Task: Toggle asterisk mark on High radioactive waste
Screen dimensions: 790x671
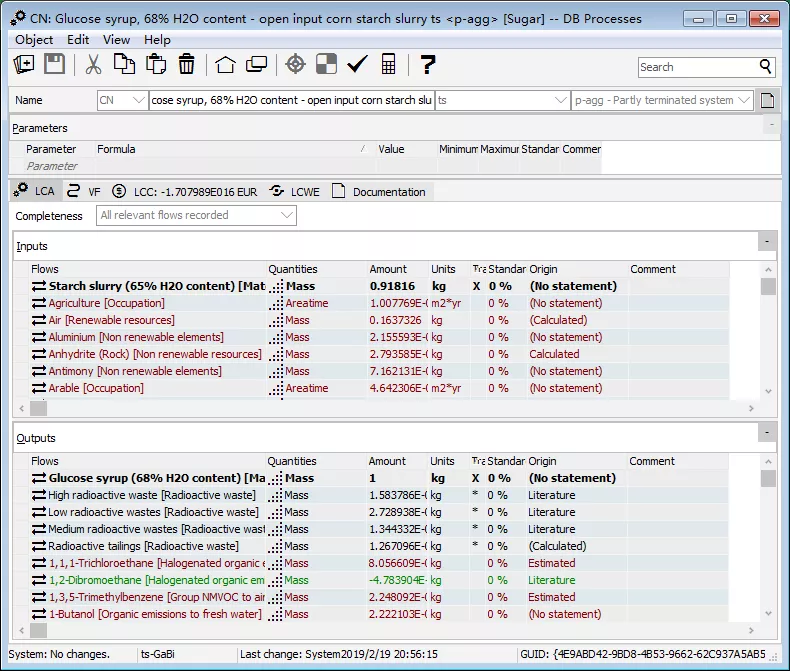Action: point(475,494)
